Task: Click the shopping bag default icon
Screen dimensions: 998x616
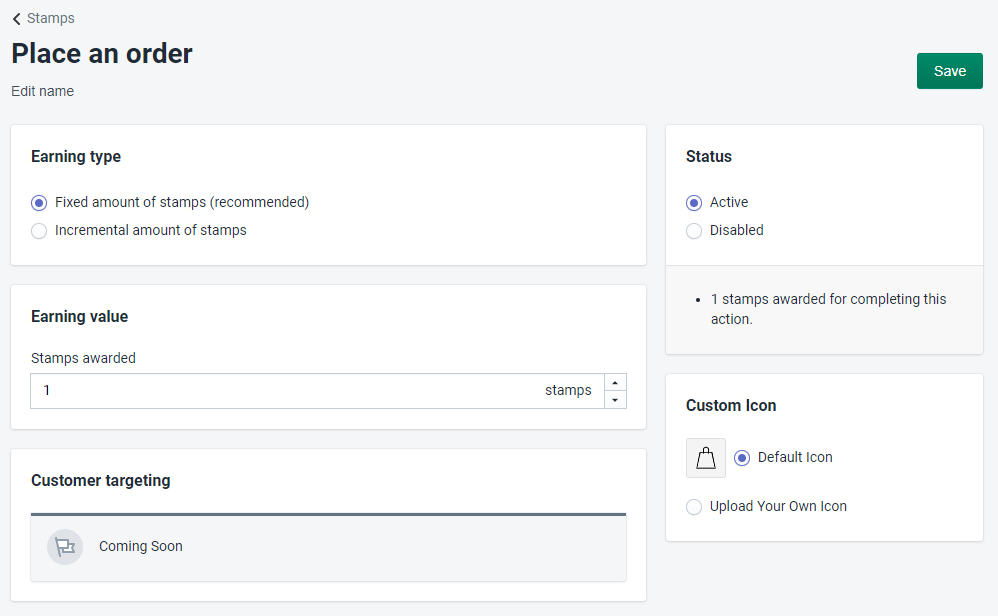Action: 706,458
